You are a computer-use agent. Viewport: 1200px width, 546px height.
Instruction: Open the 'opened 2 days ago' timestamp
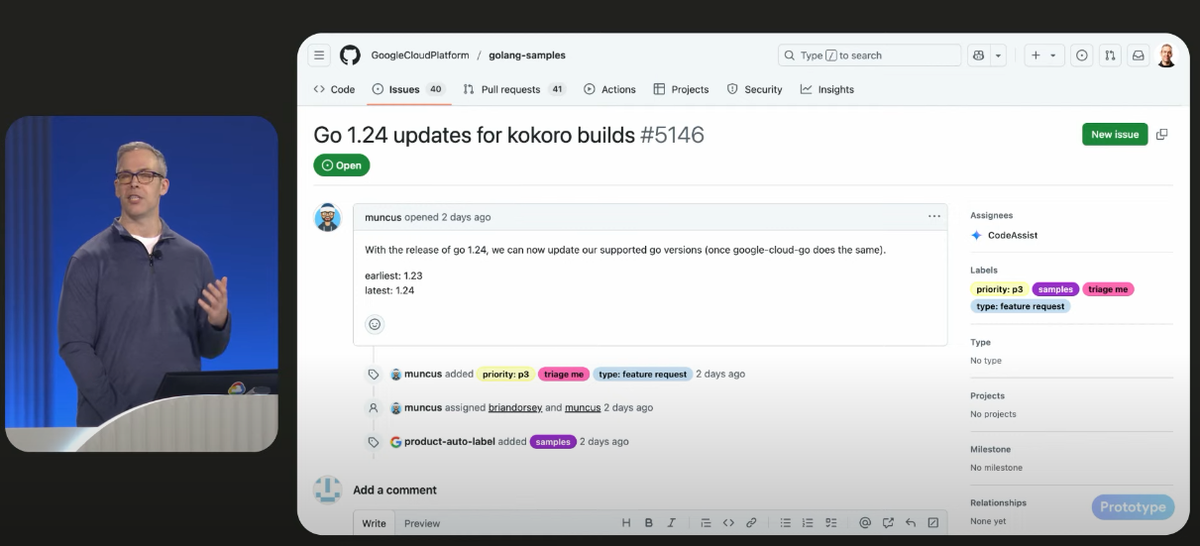click(448, 217)
